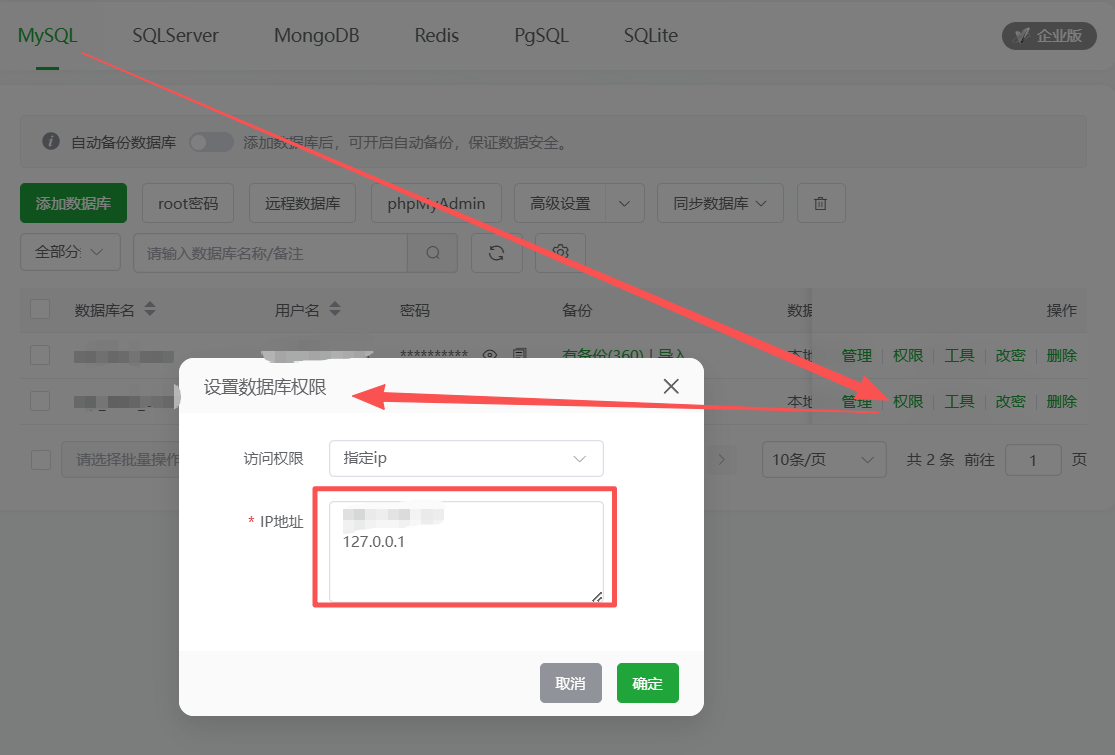Click 删除 in the second row
Viewport: 1115px width, 755px height.
[x=1062, y=402]
